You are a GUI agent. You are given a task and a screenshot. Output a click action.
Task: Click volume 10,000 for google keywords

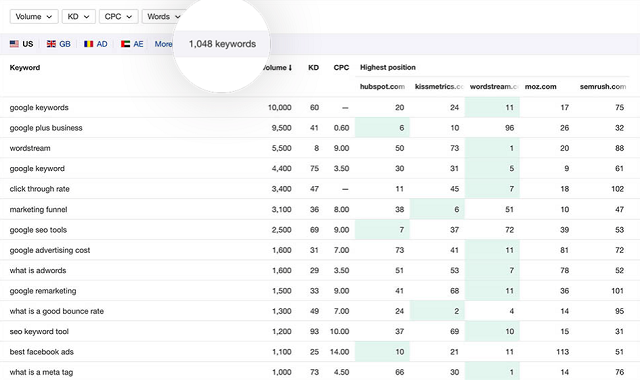click(x=280, y=108)
